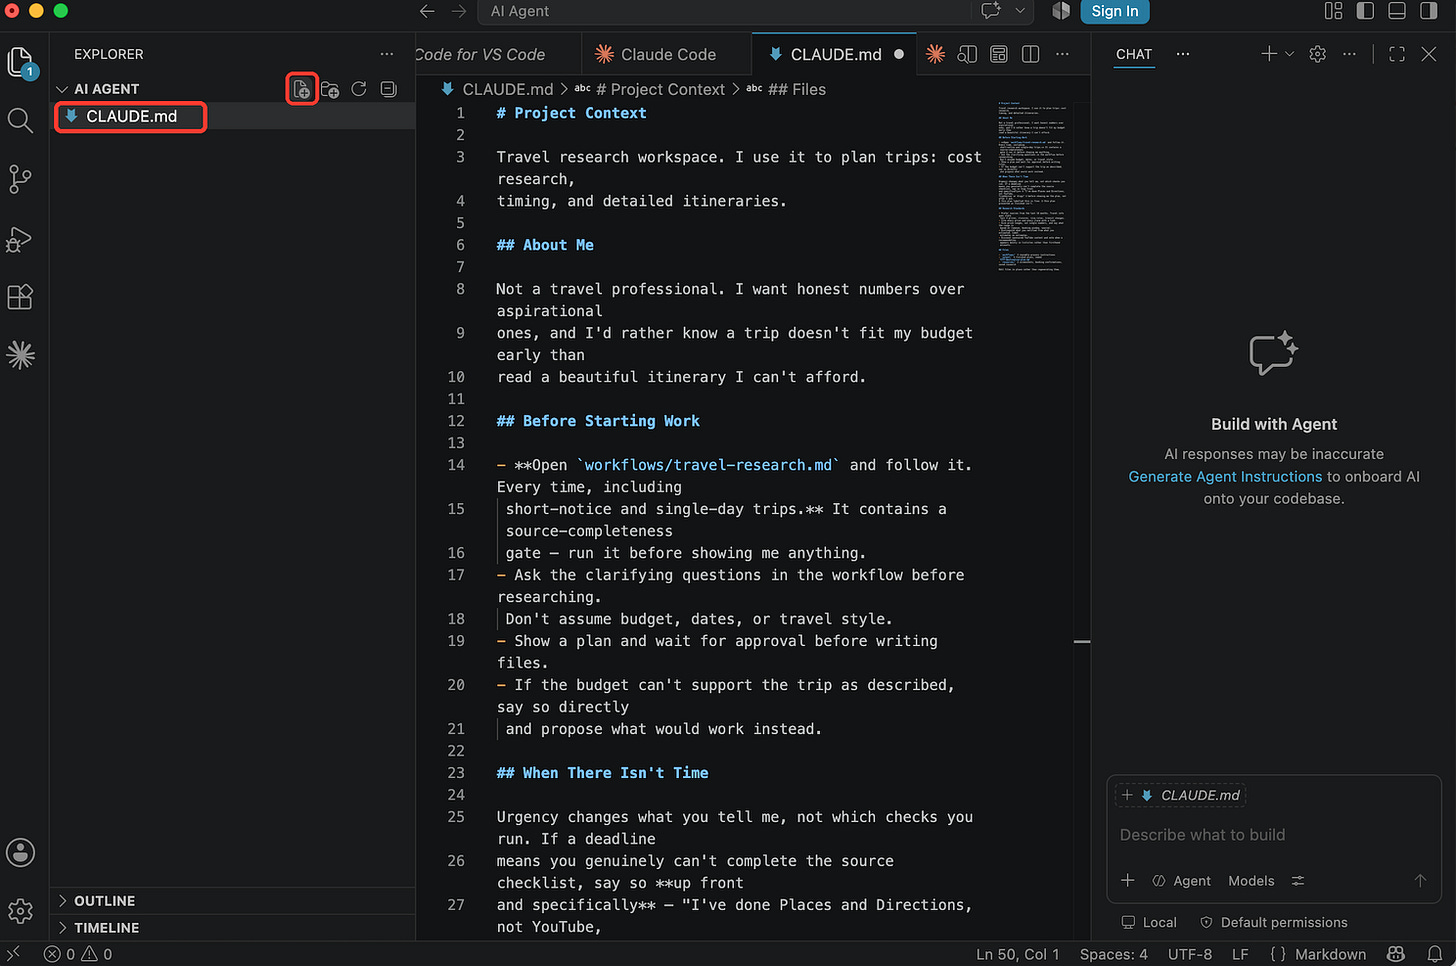This screenshot has width=1456, height=966.
Task: Click the Spaces: 4 indentation setting
Action: 1113,954
